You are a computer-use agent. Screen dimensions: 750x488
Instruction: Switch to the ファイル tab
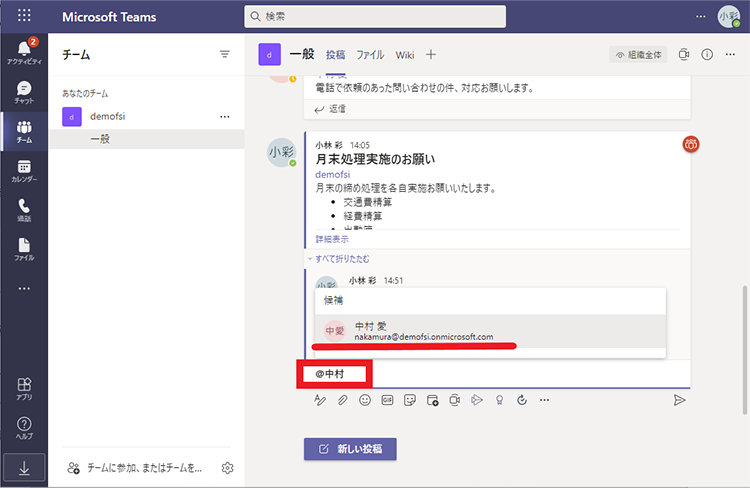click(x=370, y=55)
